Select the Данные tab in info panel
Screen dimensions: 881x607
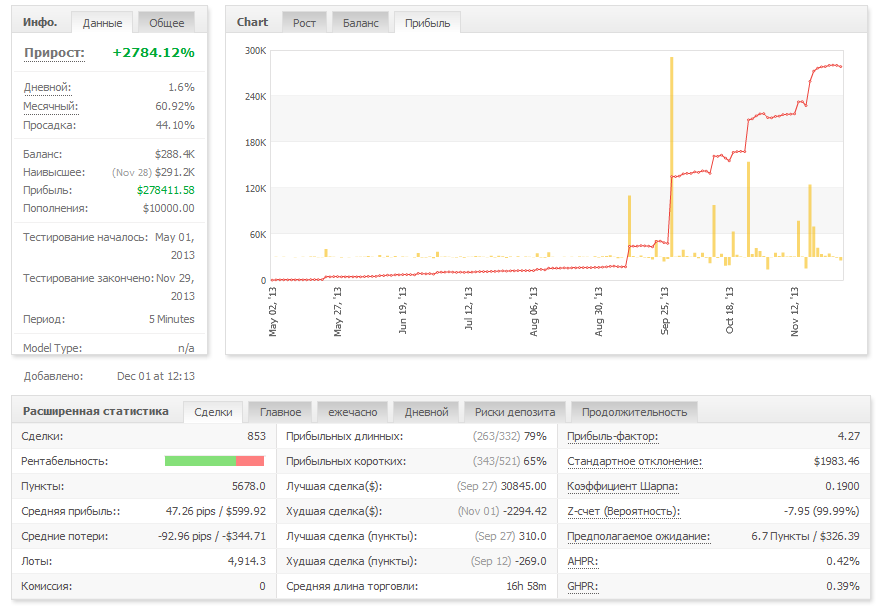coord(103,23)
